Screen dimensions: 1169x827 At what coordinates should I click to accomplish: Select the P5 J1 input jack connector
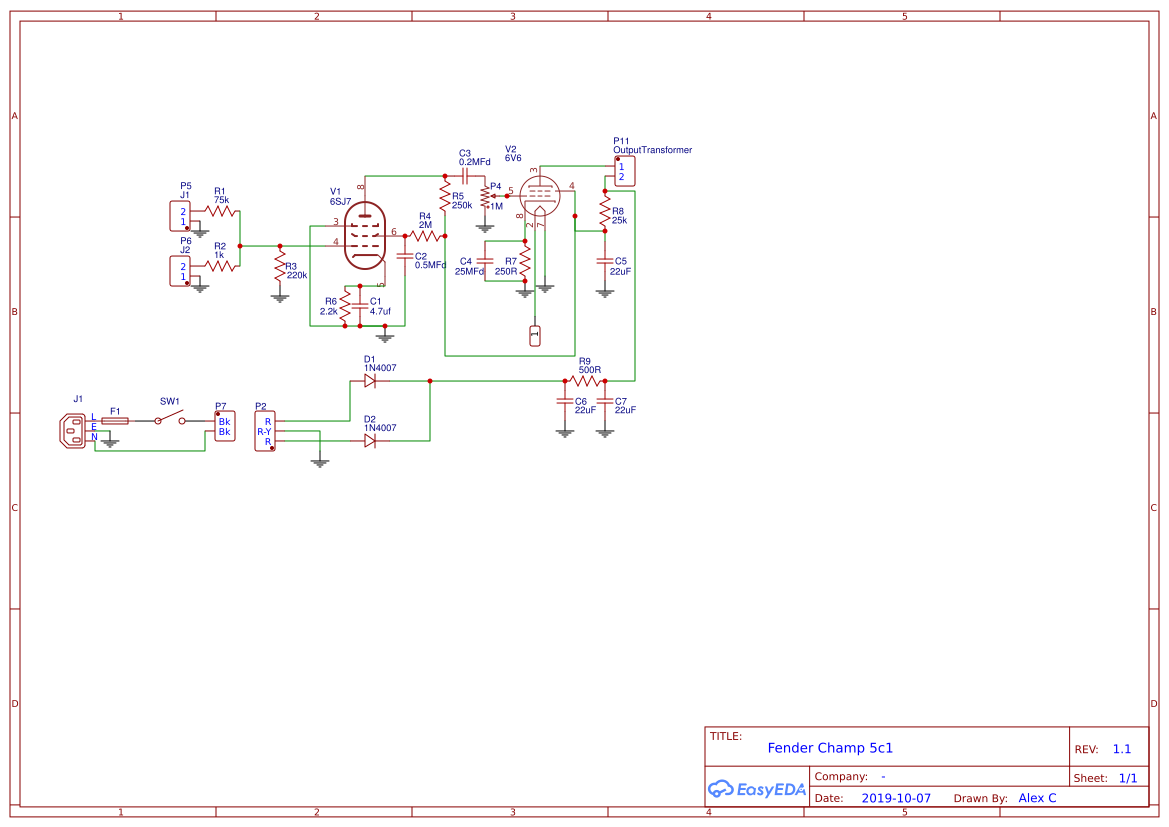click(x=180, y=216)
